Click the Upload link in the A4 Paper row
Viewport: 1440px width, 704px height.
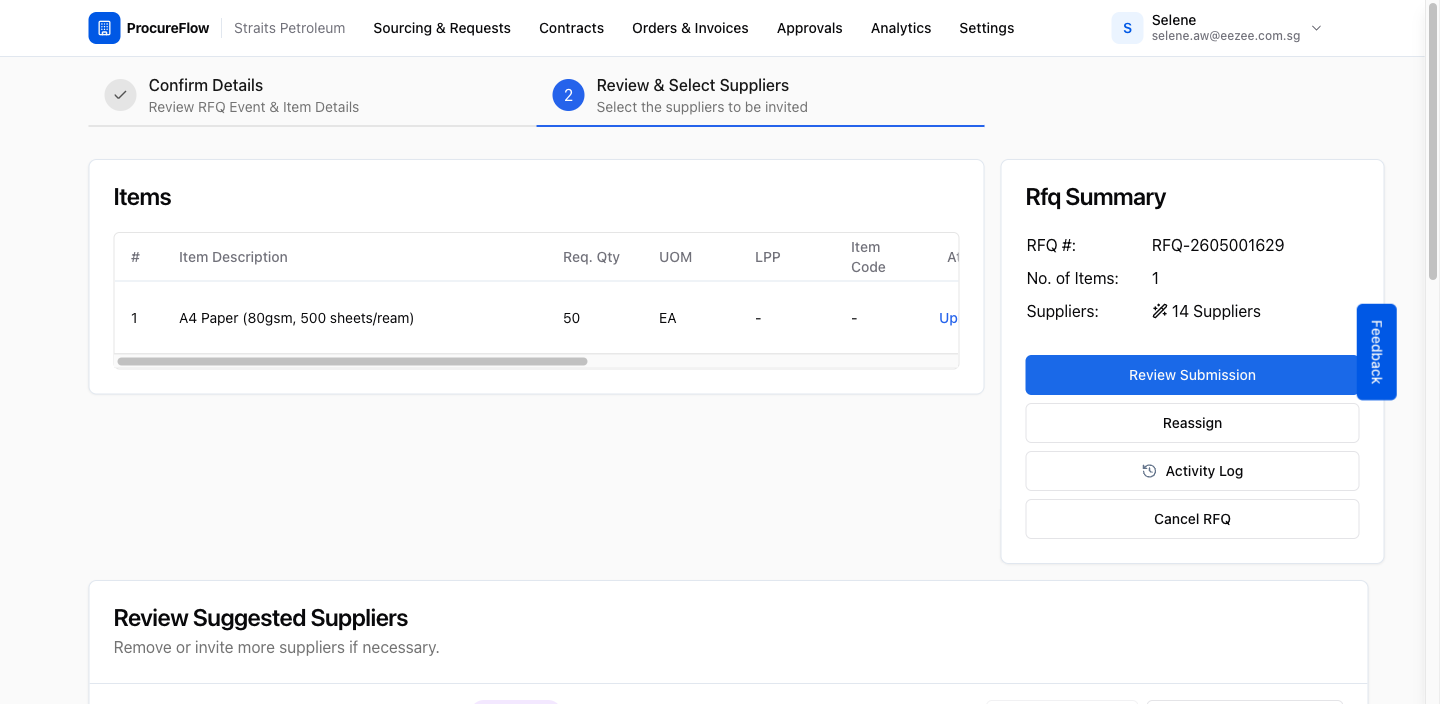pos(948,318)
